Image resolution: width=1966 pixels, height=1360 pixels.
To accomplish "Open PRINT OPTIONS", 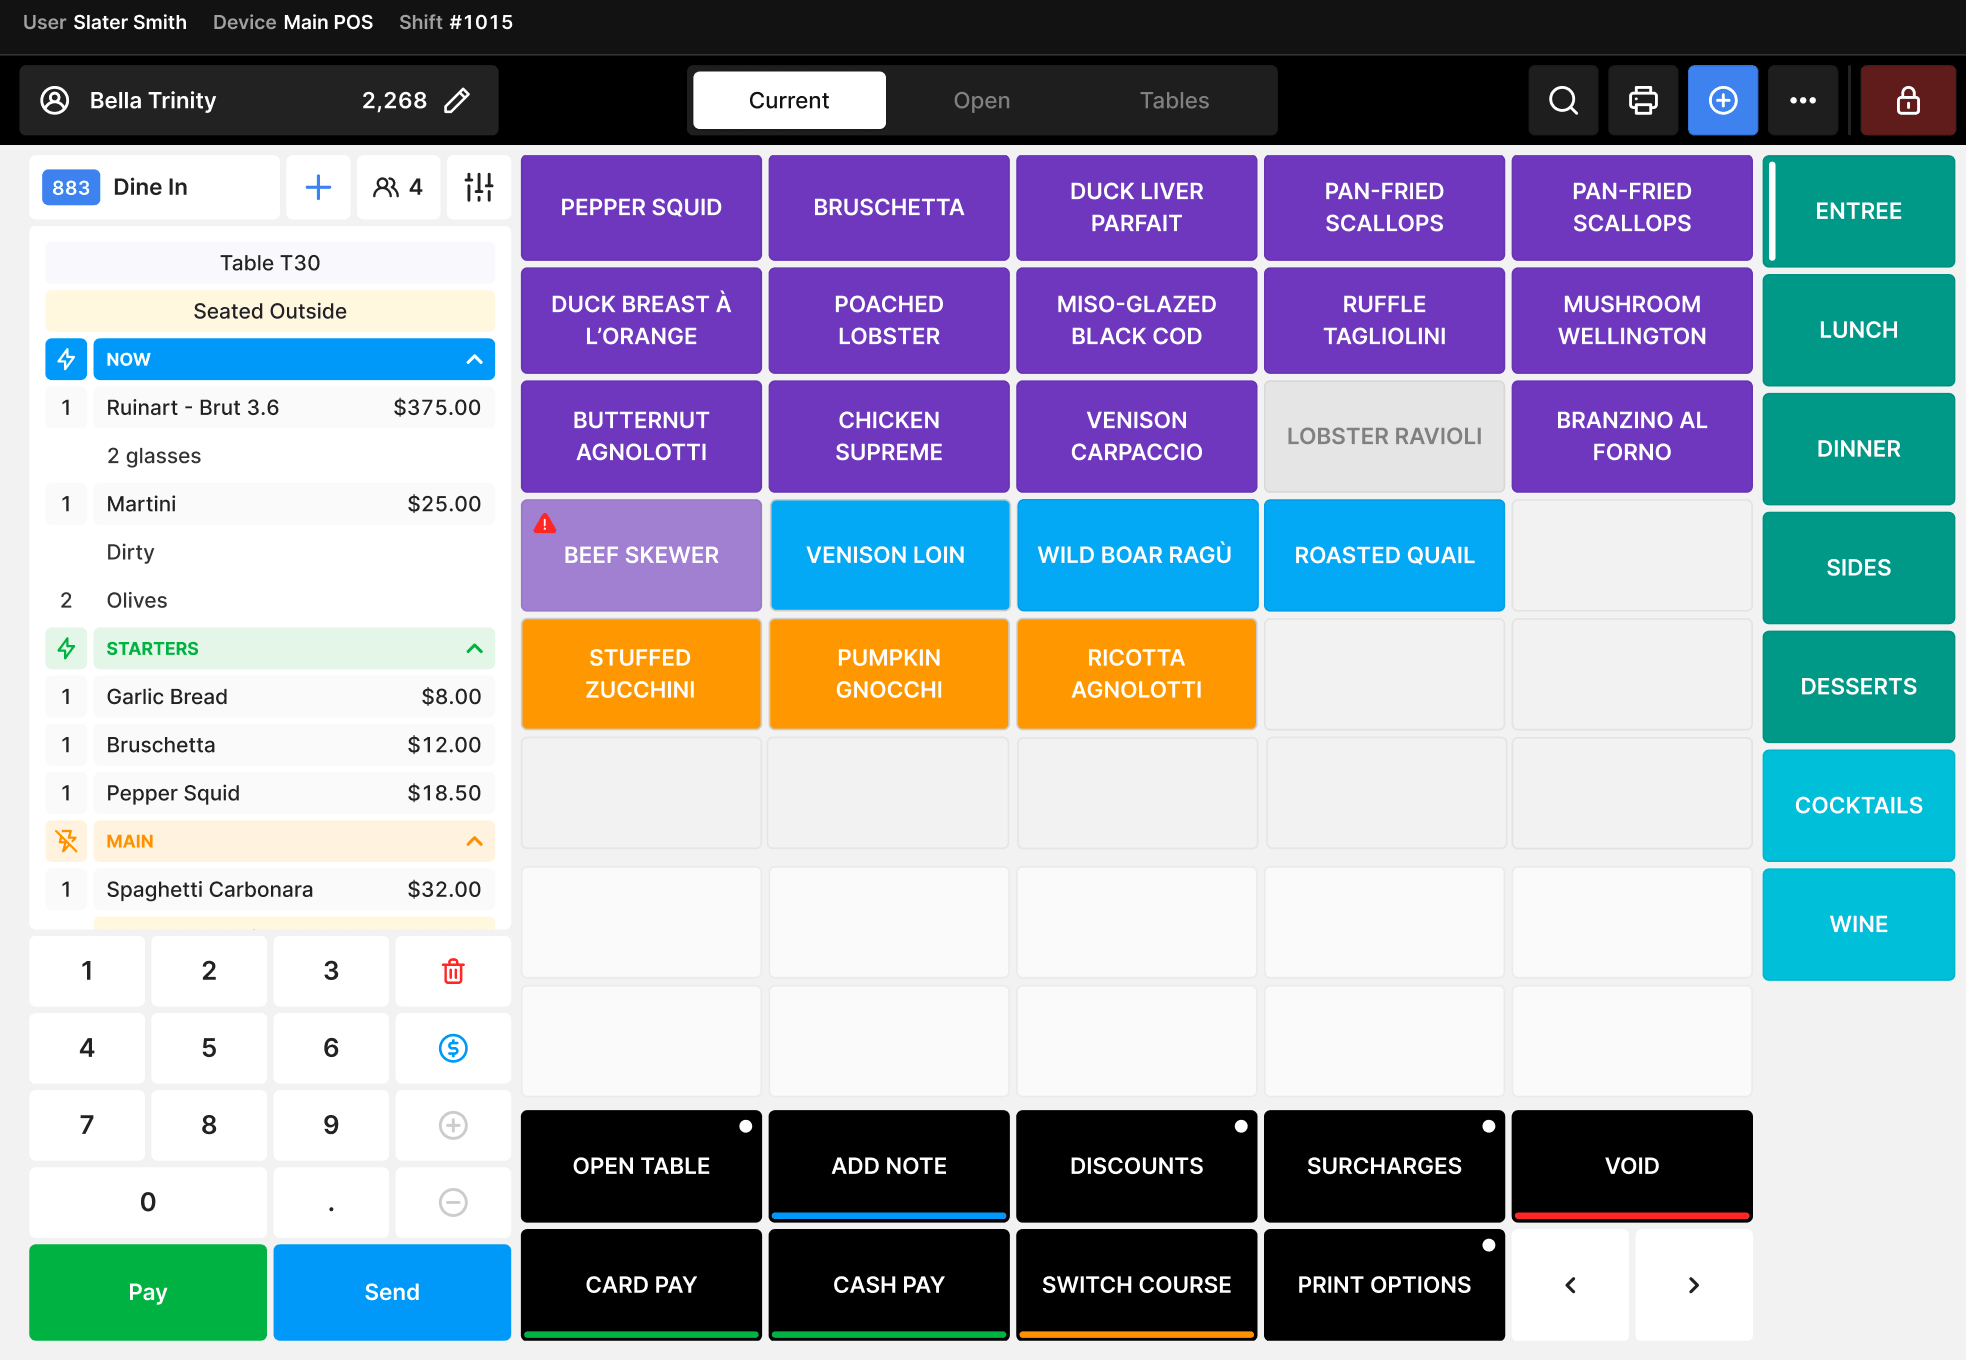I will [x=1384, y=1285].
